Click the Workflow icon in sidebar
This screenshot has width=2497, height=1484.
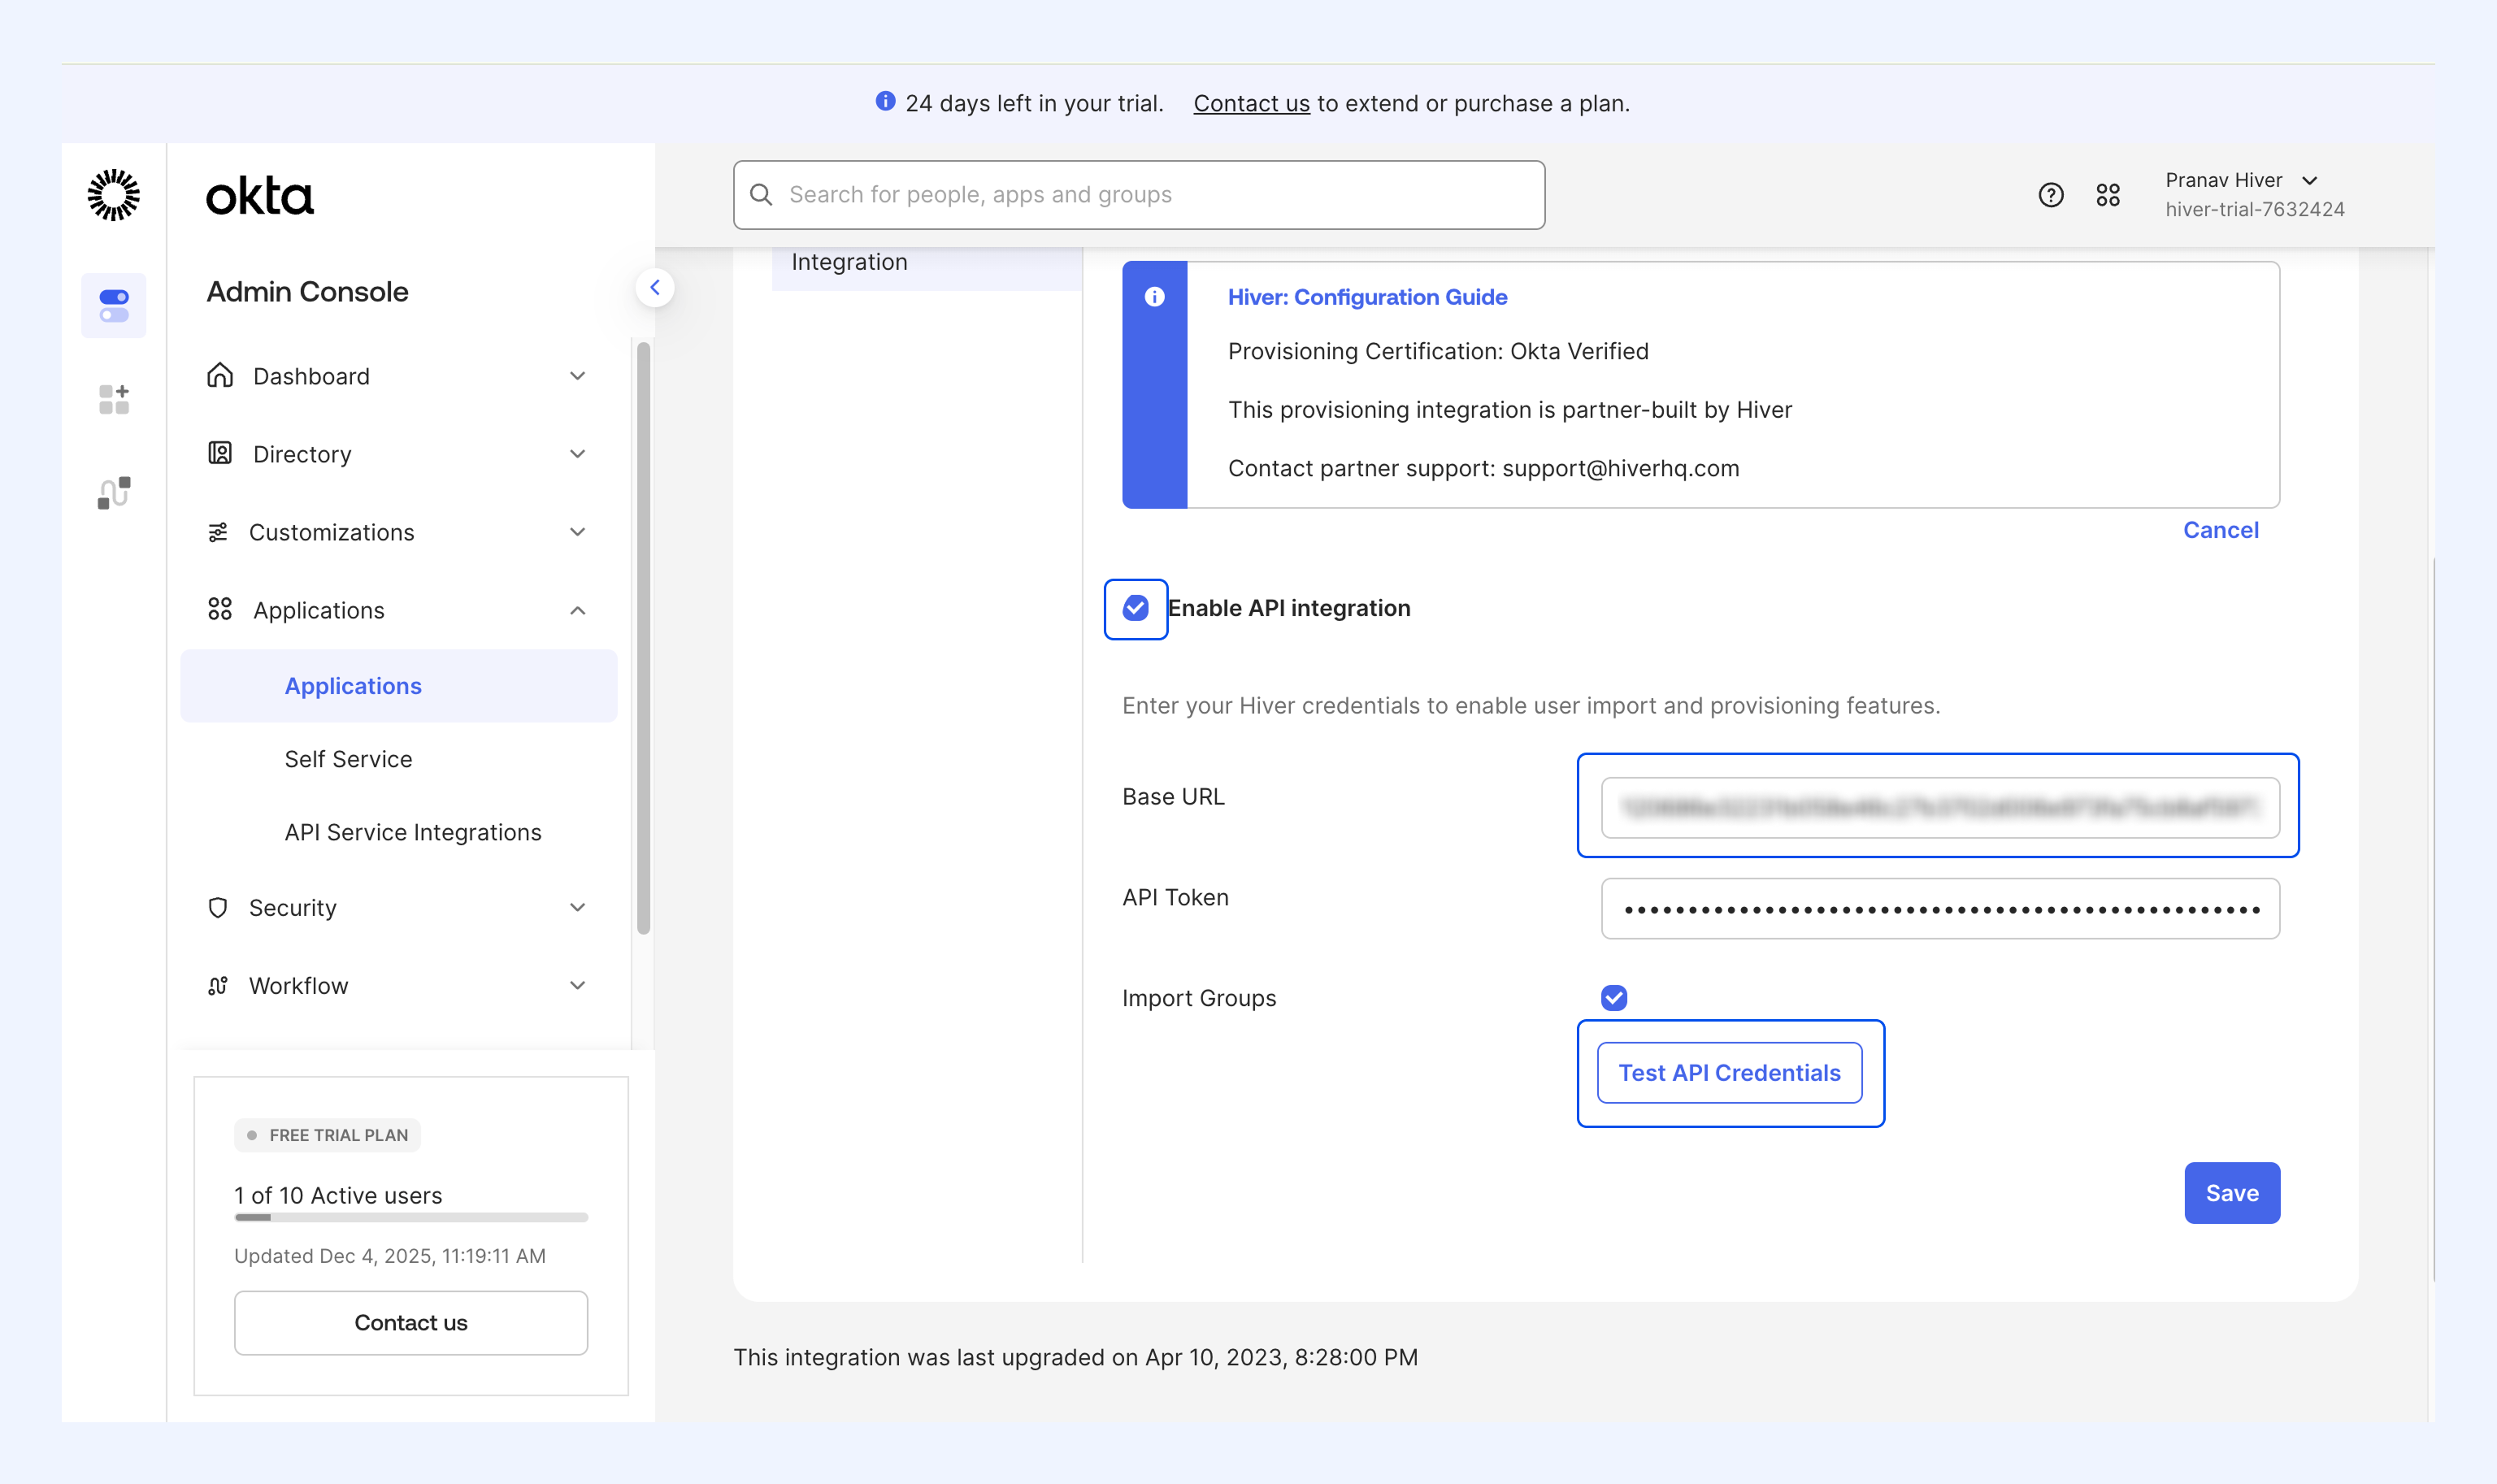point(218,985)
